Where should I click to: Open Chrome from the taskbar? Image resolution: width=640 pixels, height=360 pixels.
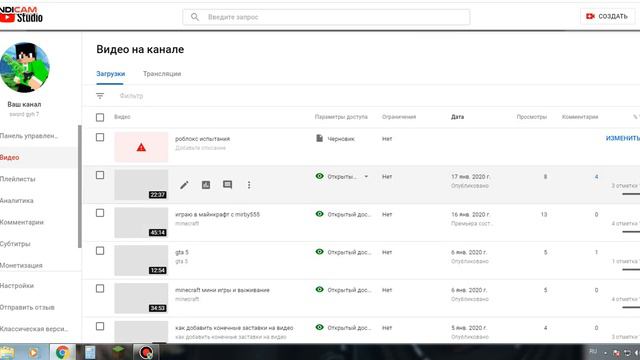[62, 352]
